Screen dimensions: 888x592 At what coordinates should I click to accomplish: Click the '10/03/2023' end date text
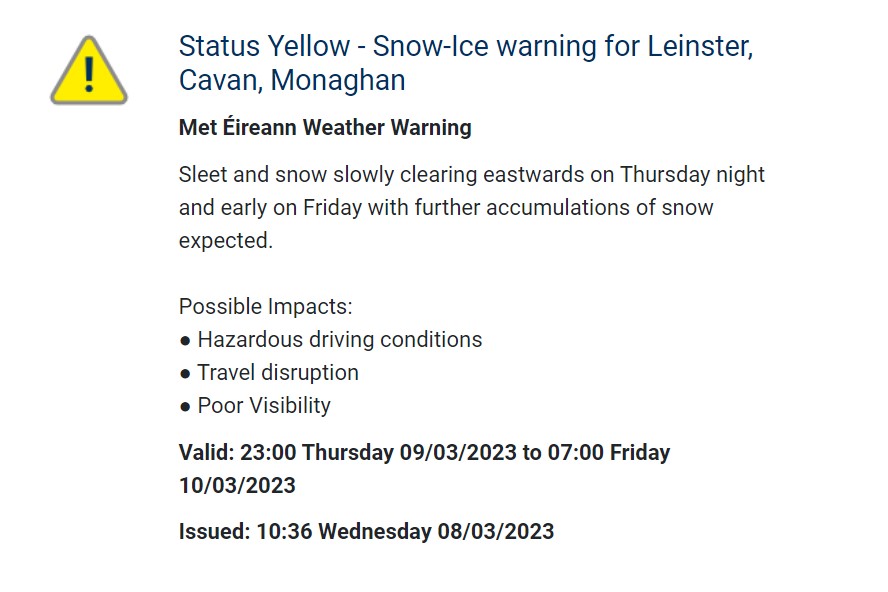[237, 485]
